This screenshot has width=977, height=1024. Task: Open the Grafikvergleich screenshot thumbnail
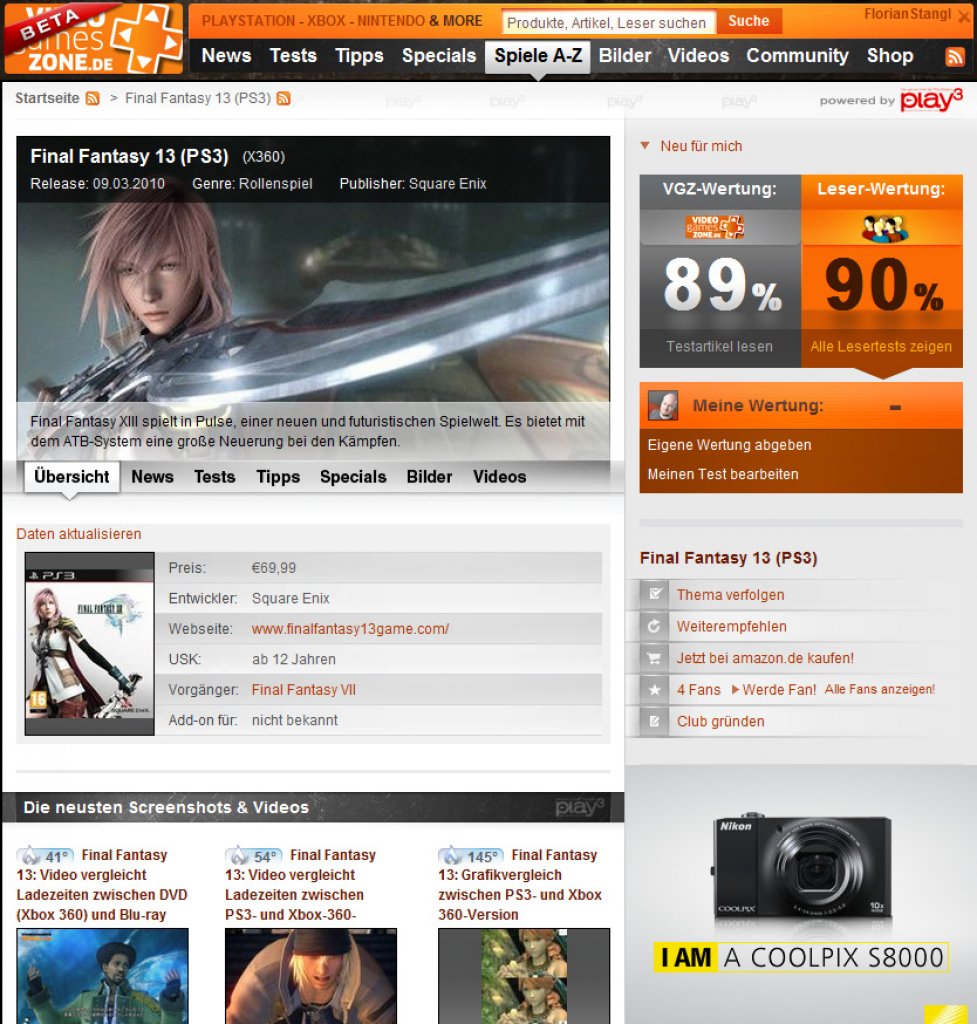coord(524,976)
